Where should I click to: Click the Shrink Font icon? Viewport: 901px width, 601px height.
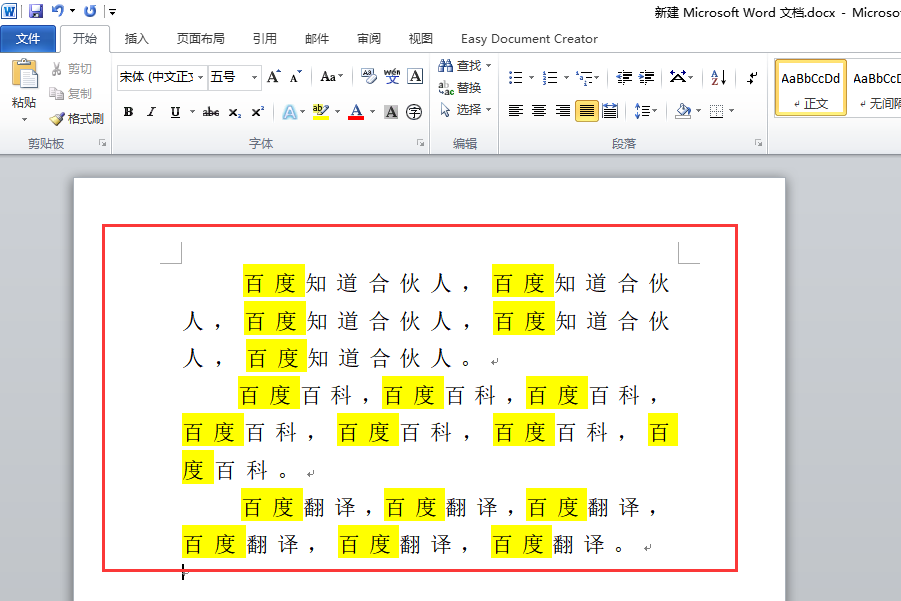(295, 76)
